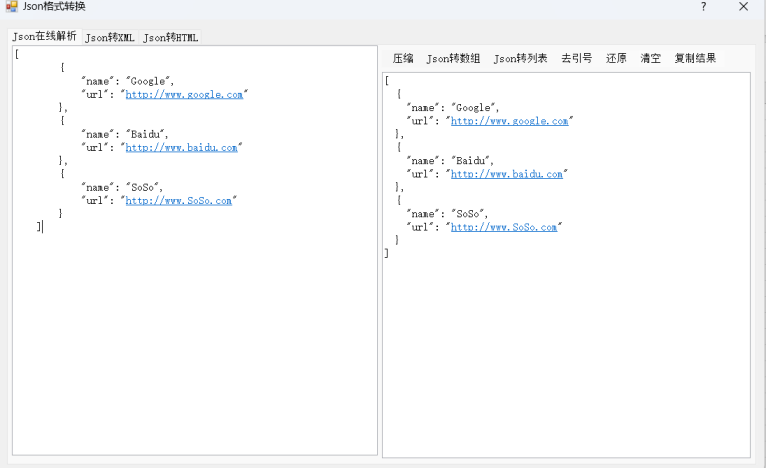Screen dimensions: 766x468
Task: Open baidu.com link in right result pane
Action: 507,174
